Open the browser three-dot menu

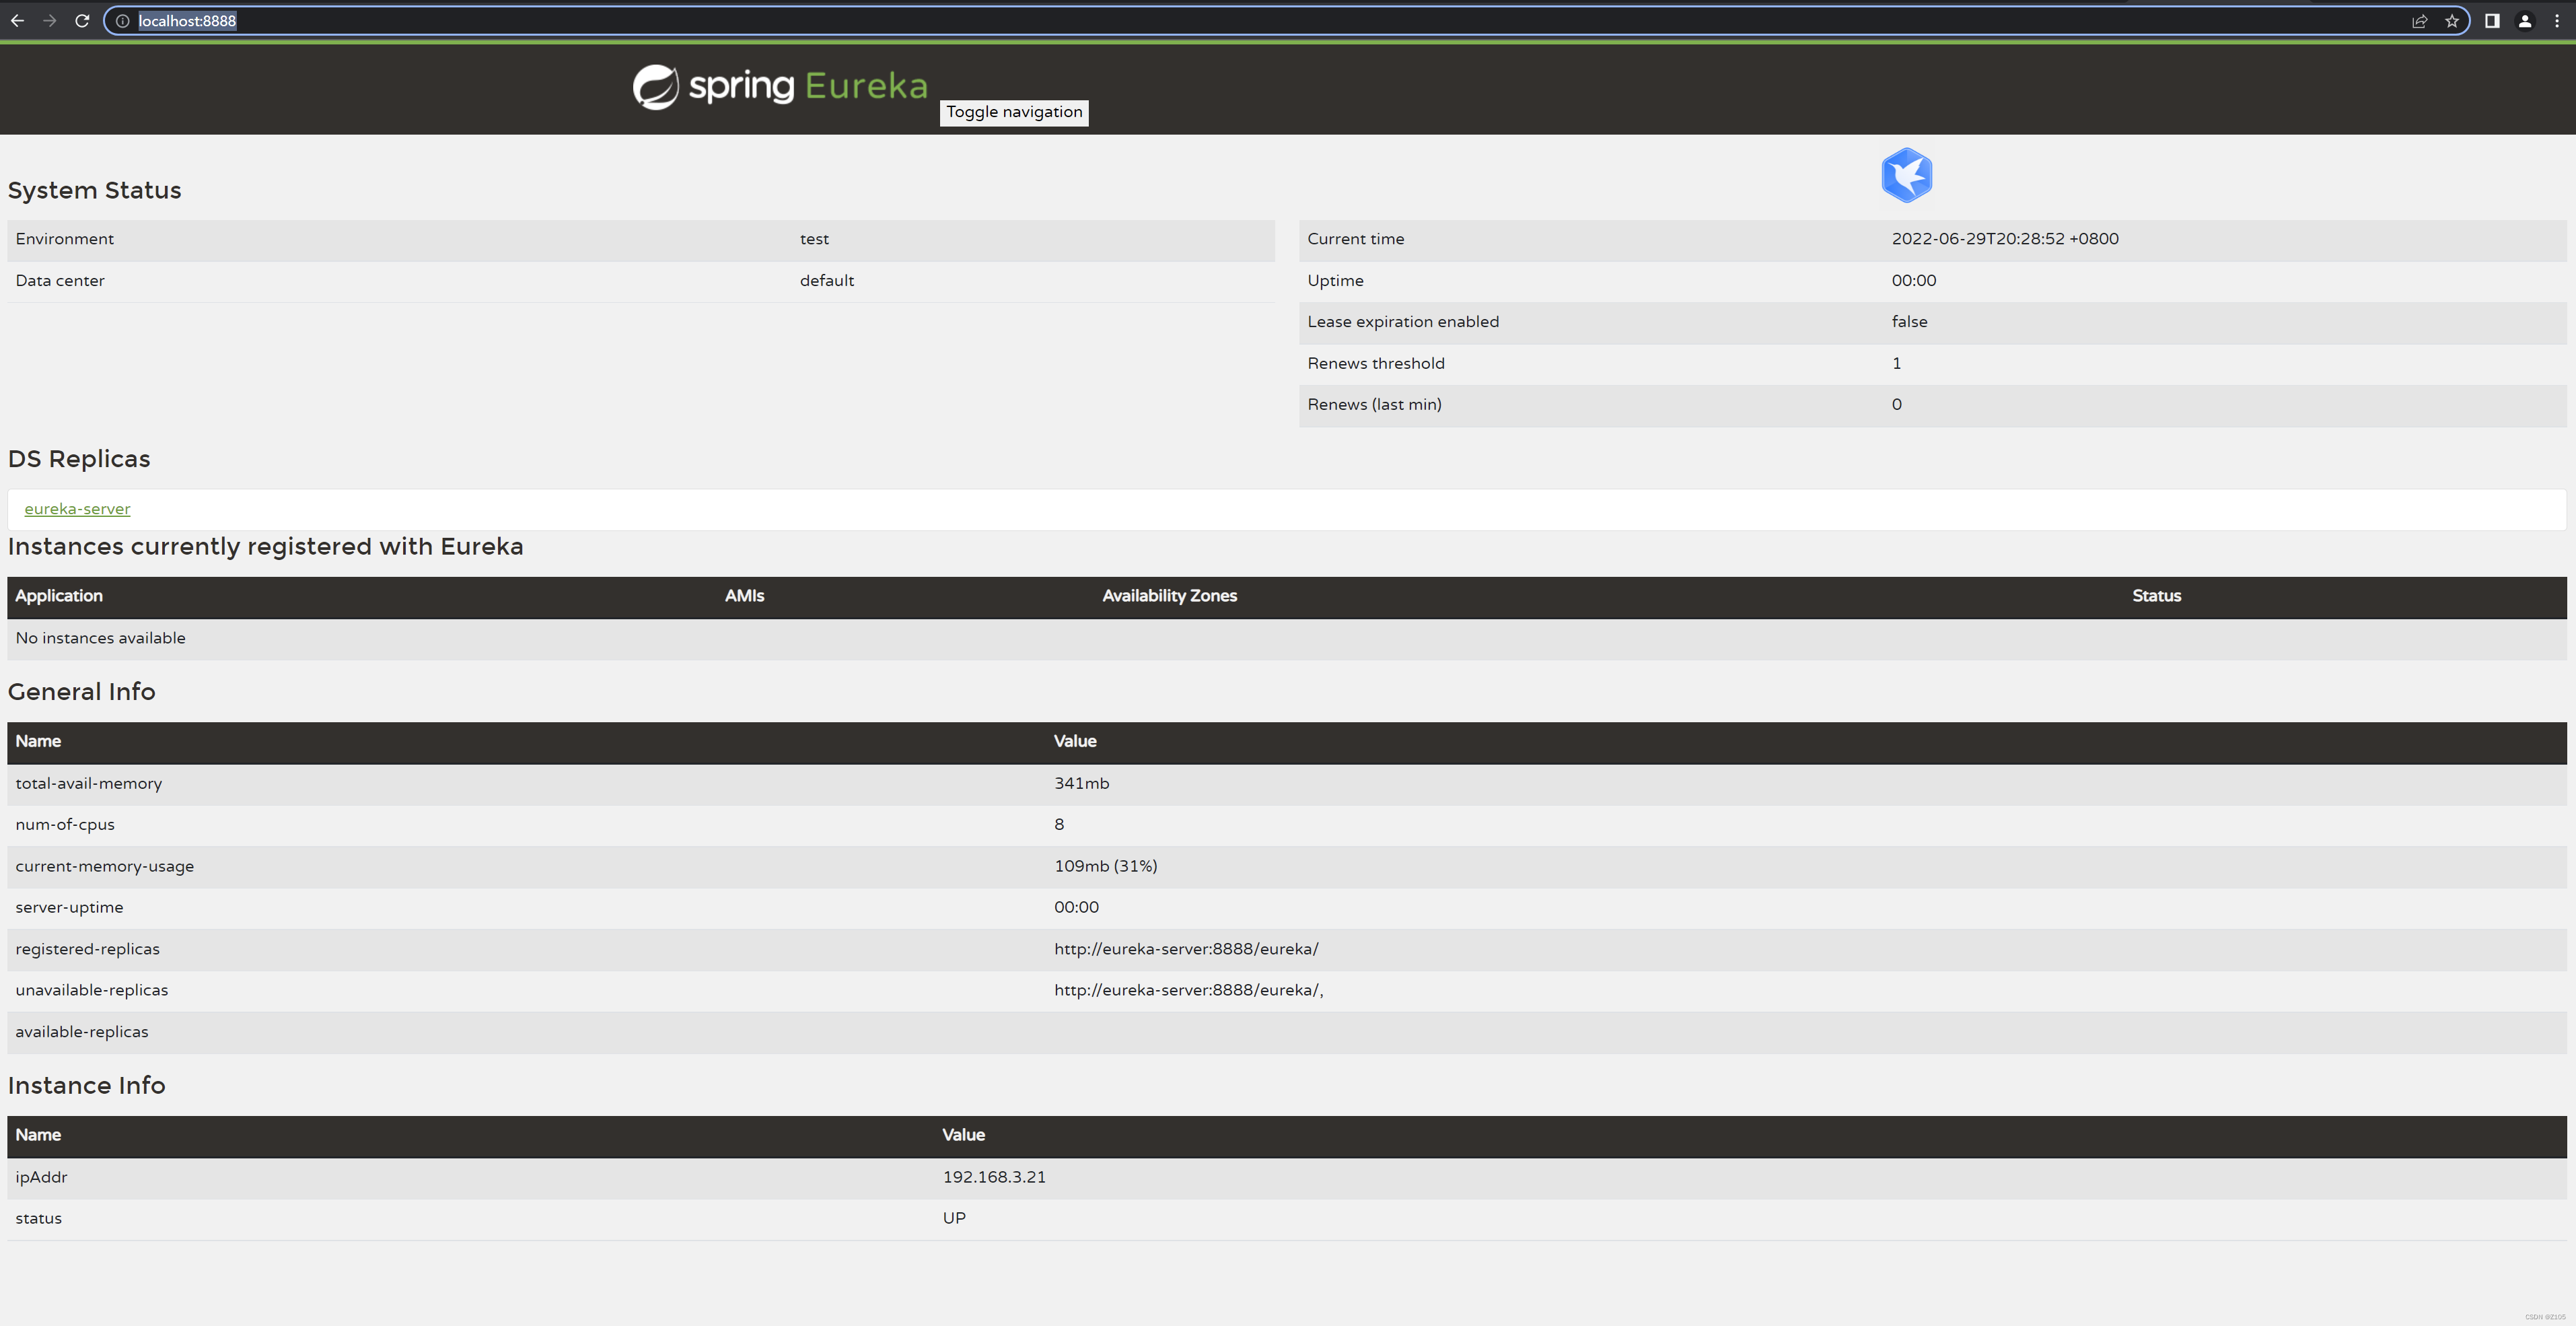pos(2557,21)
